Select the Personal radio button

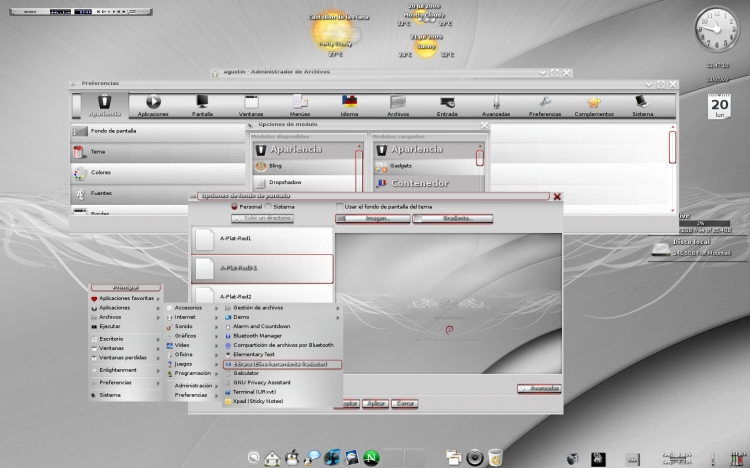point(234,207)
